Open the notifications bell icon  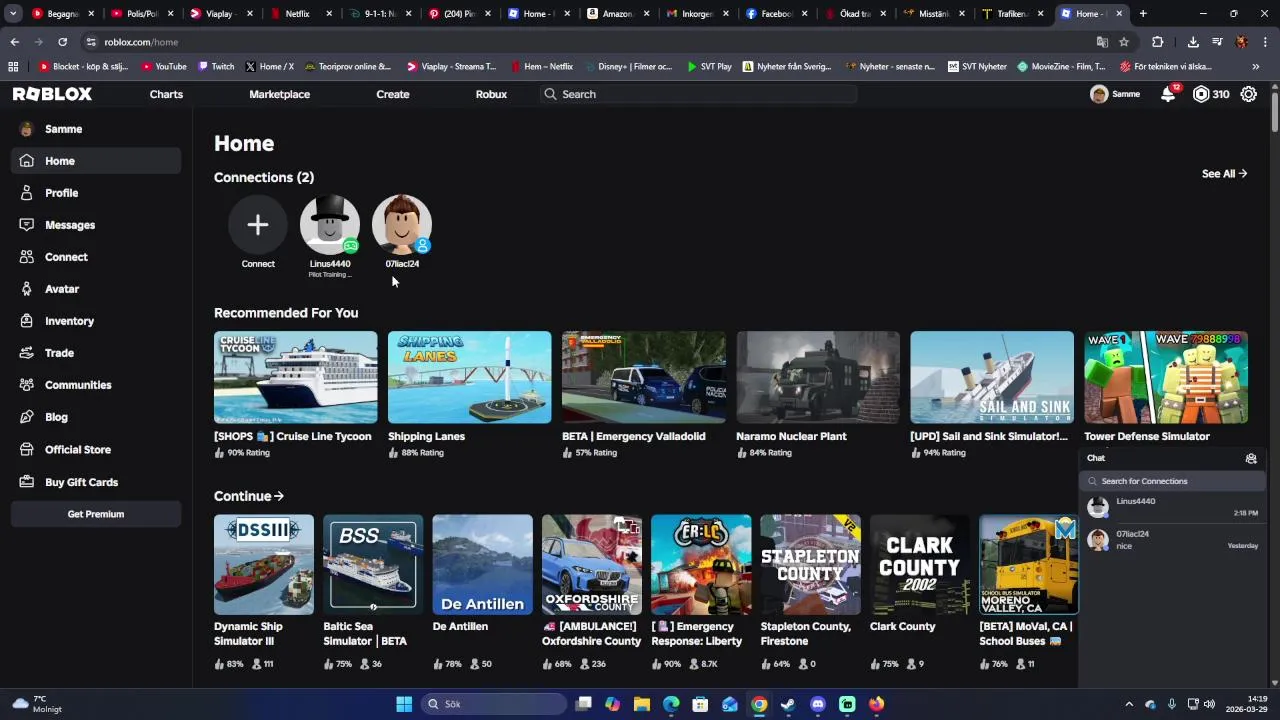pos(1168,94)
